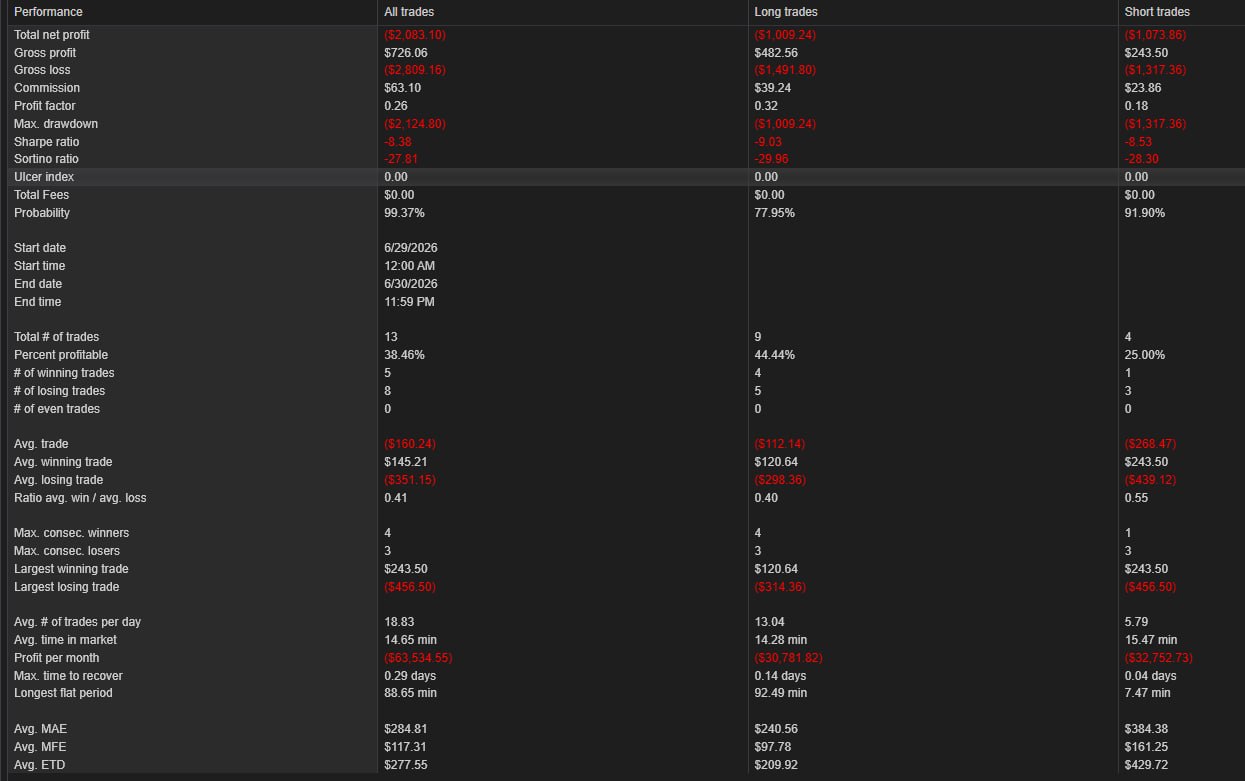Image resolution: width=1245 pixels, height=781 pixels.
Task: Click the Start time value 12:00 AM
Action: tap(410, 266)
